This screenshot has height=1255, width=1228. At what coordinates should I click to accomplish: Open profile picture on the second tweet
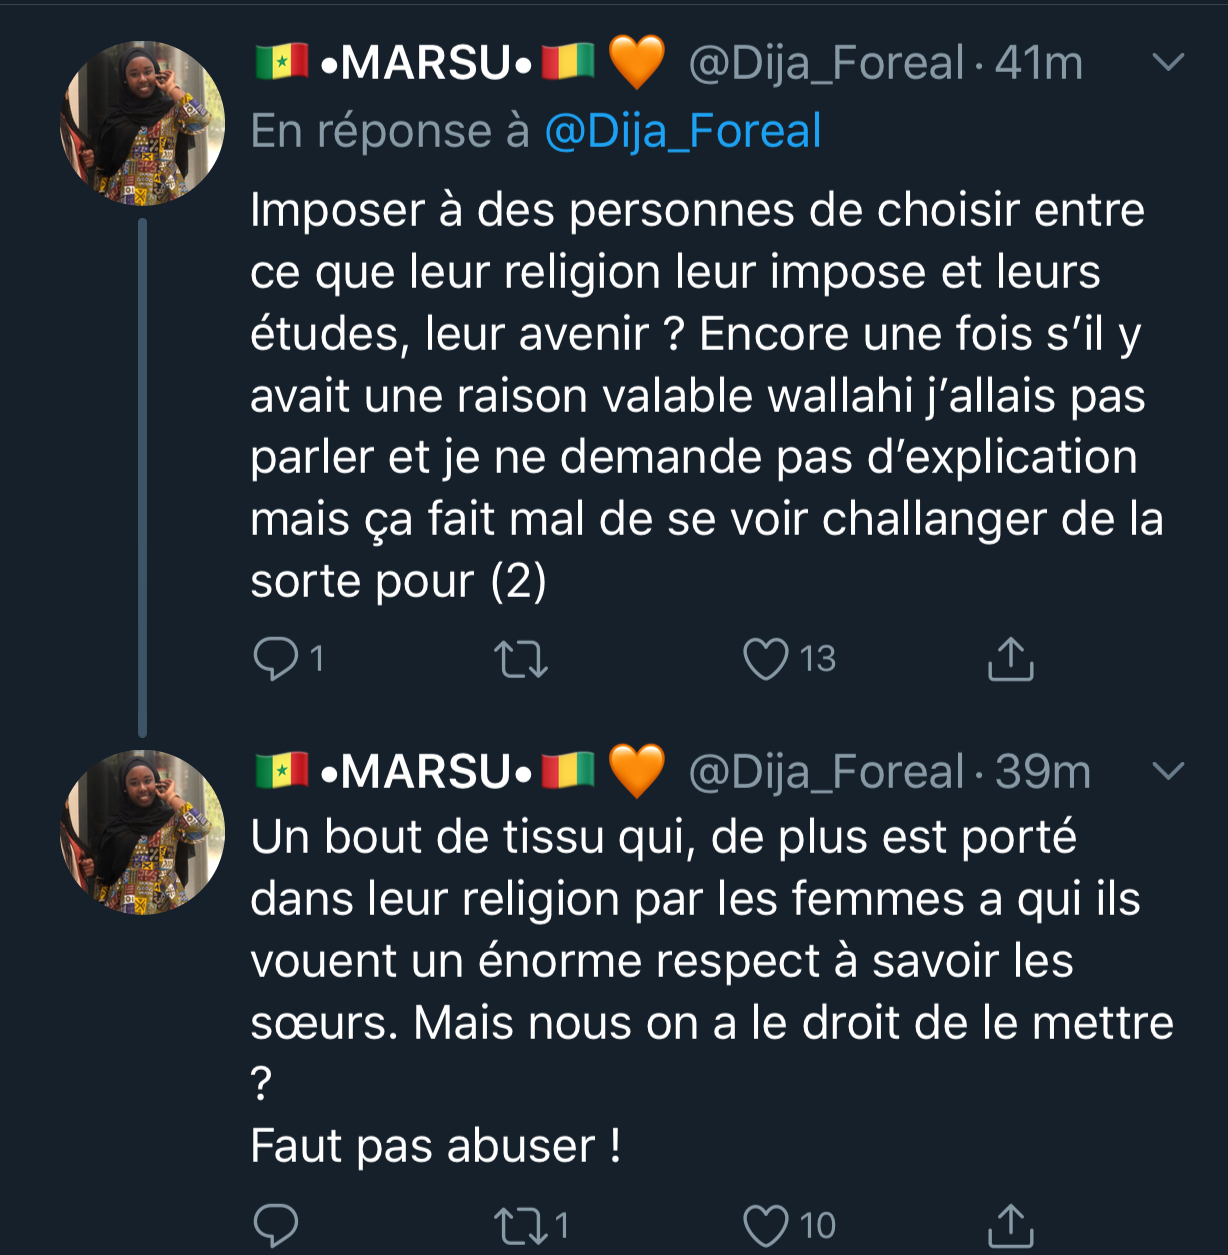[x=142, y=832]
